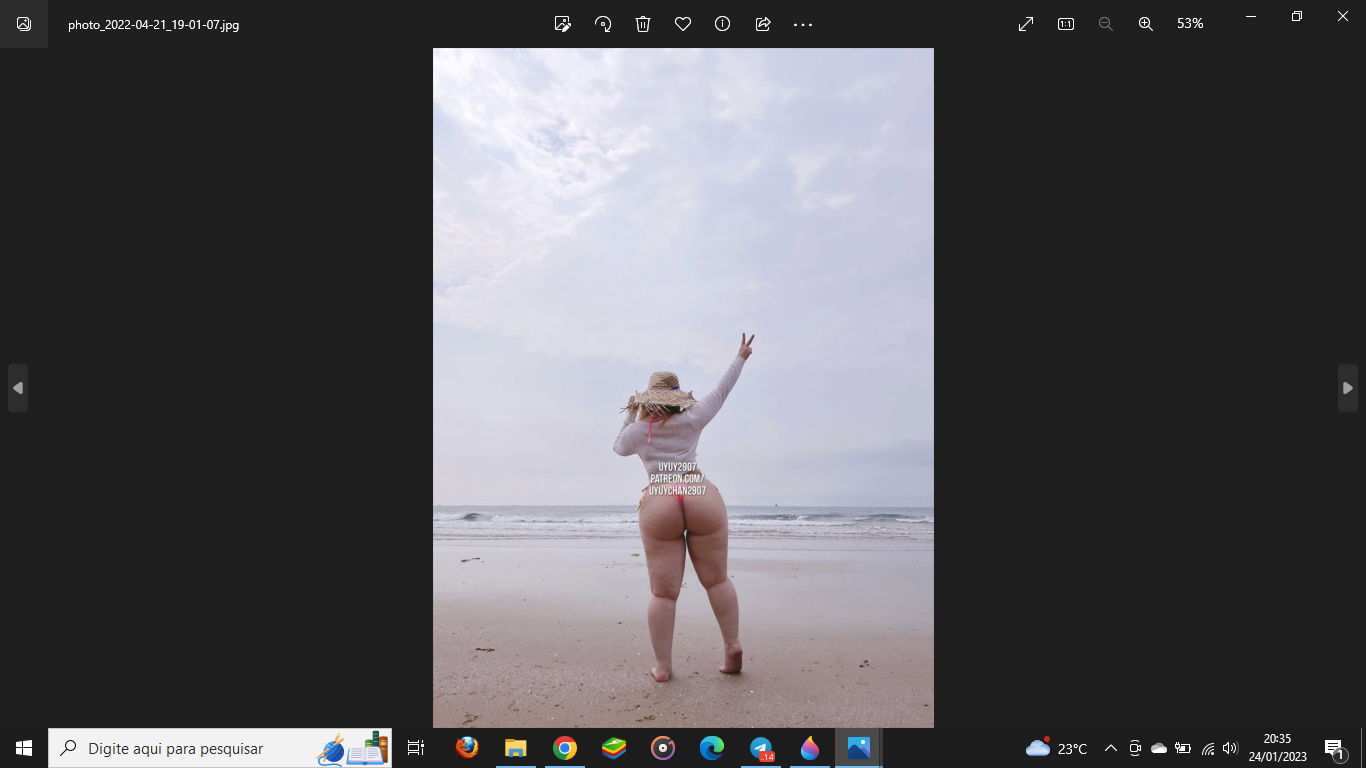The width and height of the screenshot is (1366, 768).
Task: Zoom out of the photo
Action: pyautogui.click(x=1106, y=24)
